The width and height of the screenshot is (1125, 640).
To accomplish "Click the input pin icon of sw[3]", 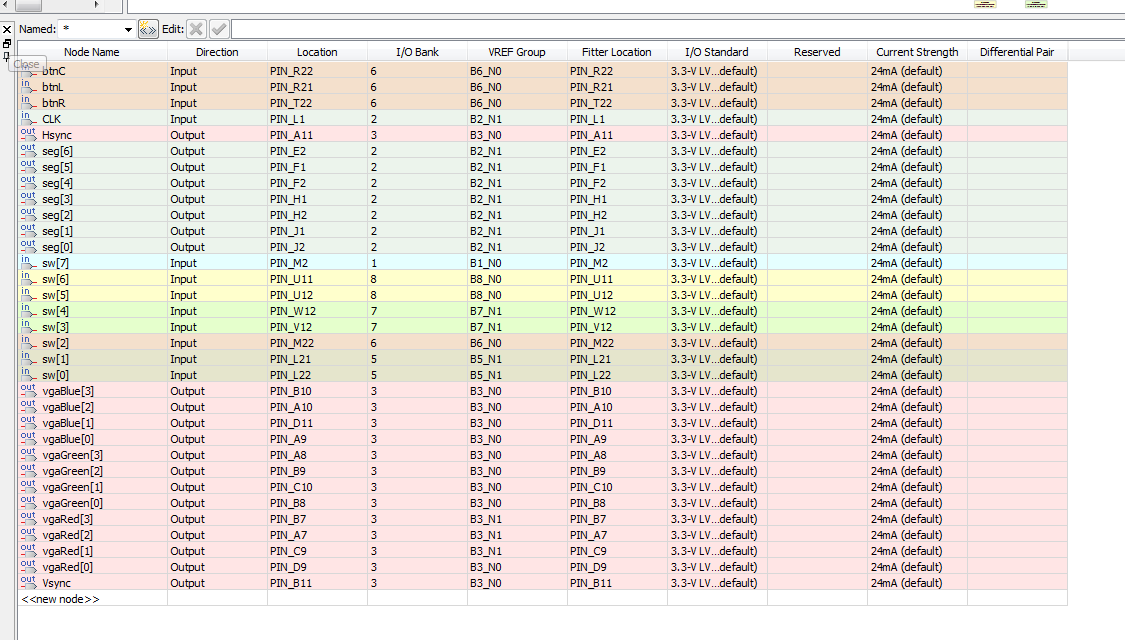I will click(x=28, y=326).
